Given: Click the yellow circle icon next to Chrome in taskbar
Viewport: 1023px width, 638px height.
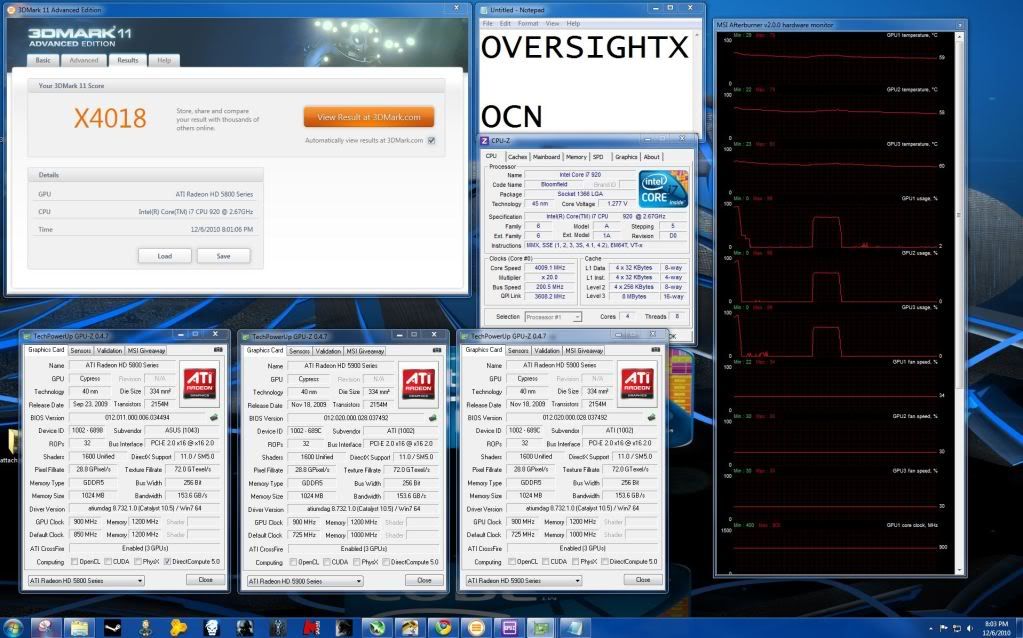Looking at the screenshot, I should click(477, 628).
